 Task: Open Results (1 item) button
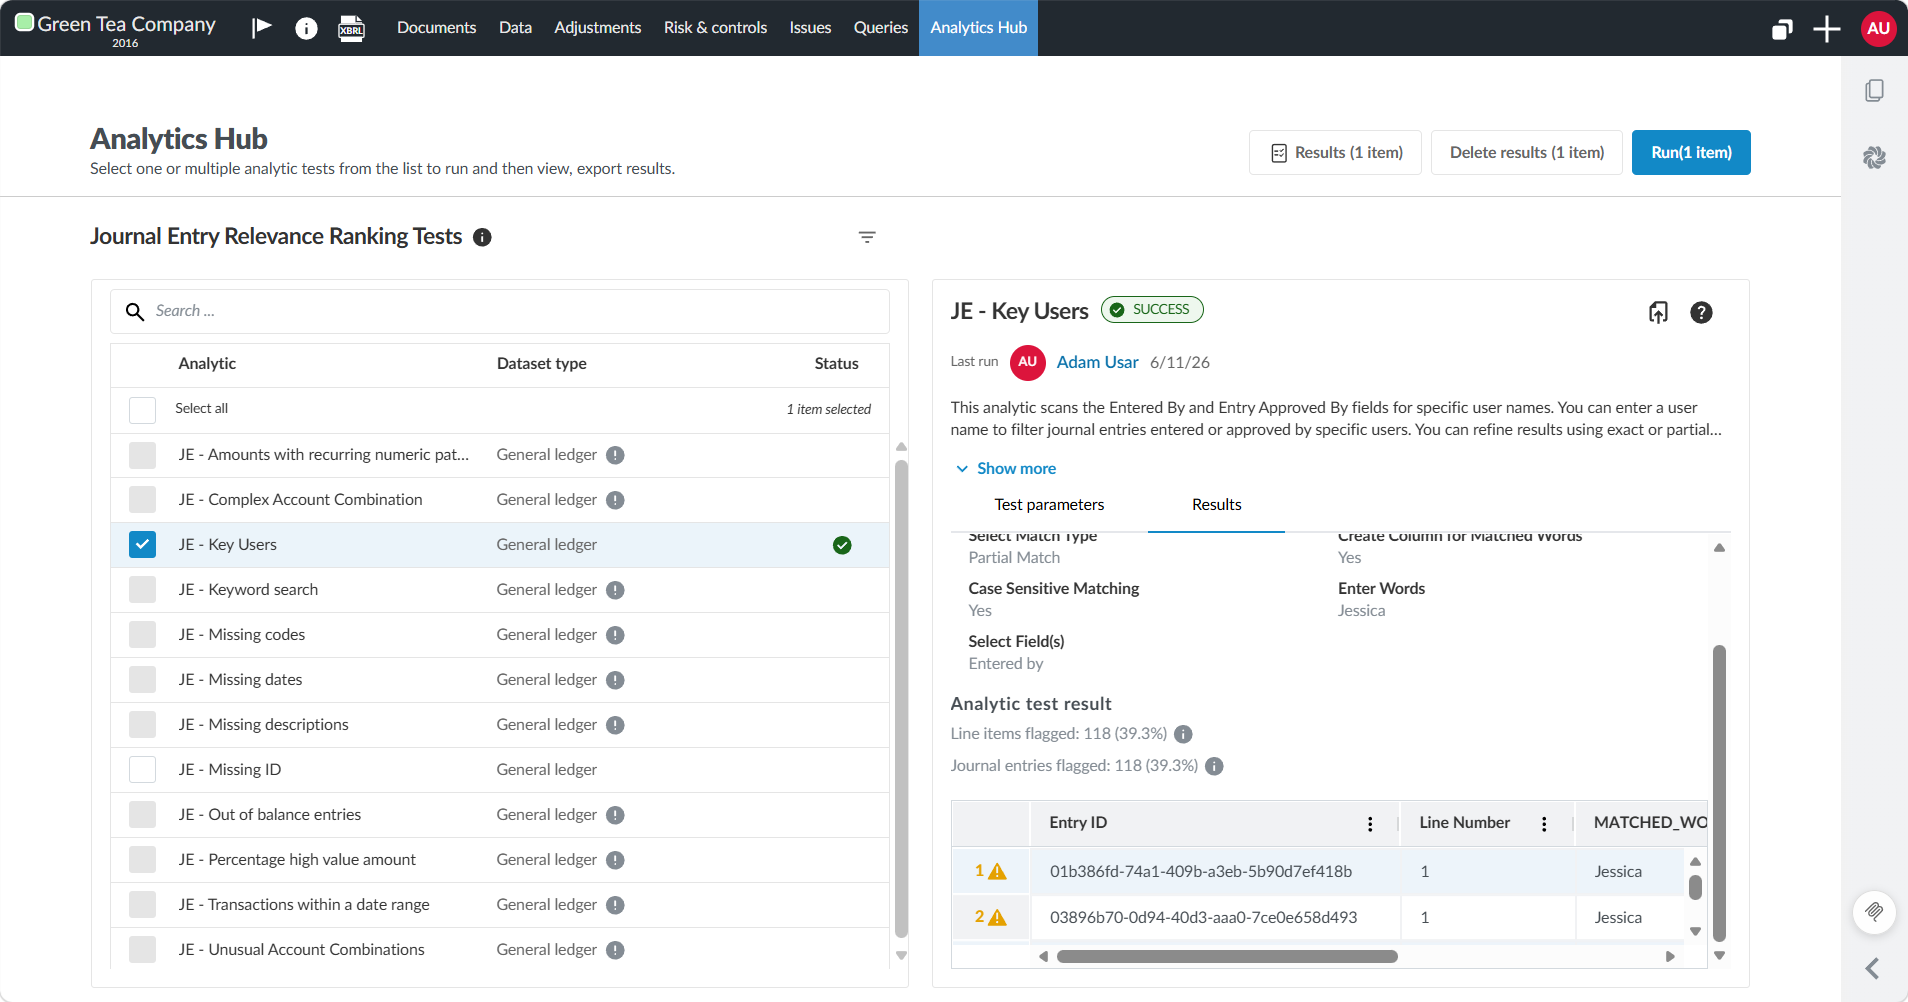tap(1335, 153)
